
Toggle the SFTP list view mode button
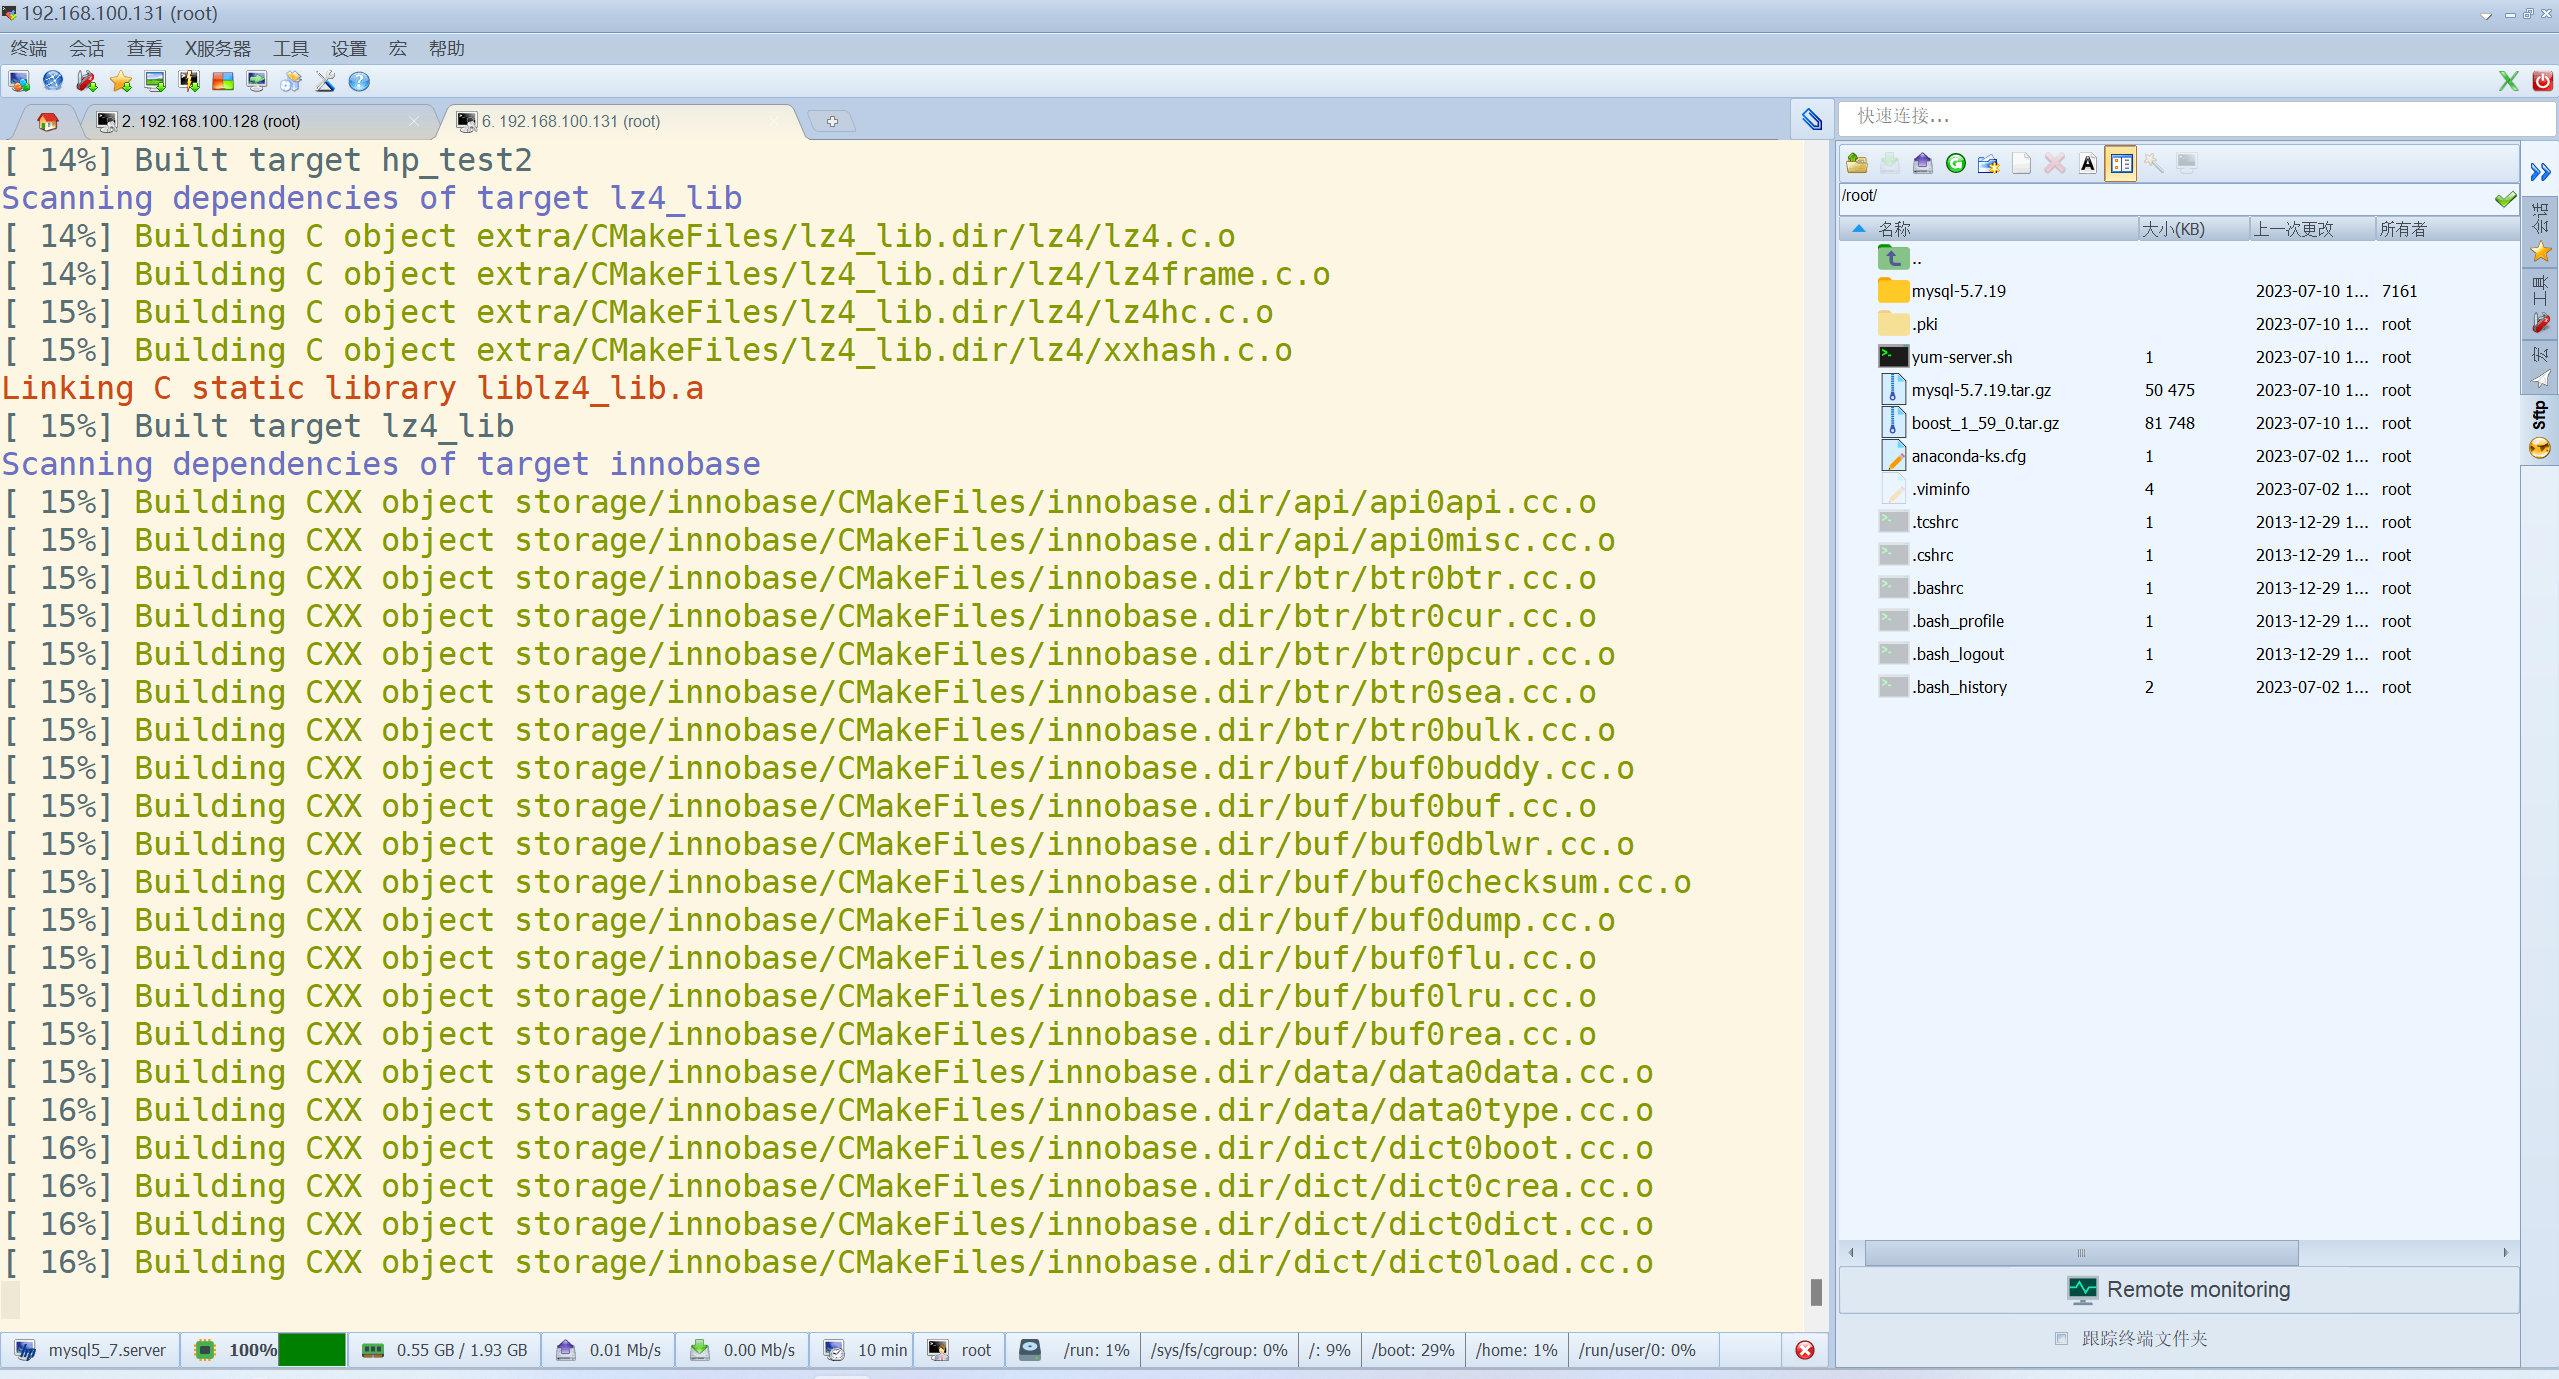point(2121,163)
